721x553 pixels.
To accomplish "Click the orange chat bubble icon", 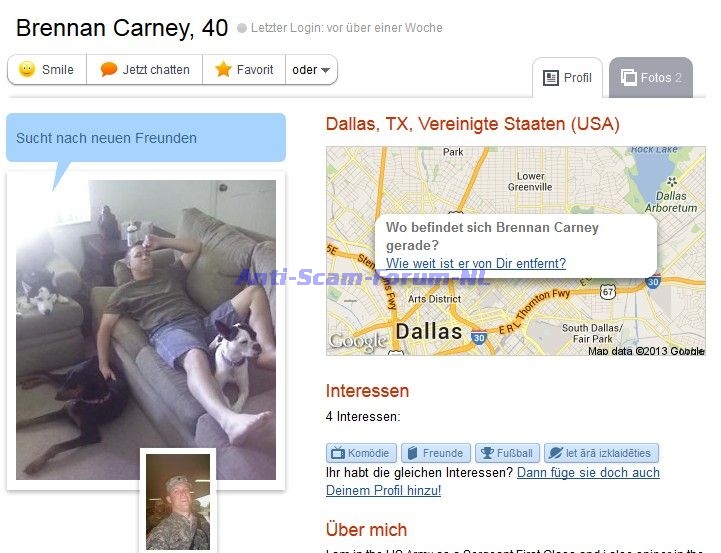I will [x=109, y=69].
